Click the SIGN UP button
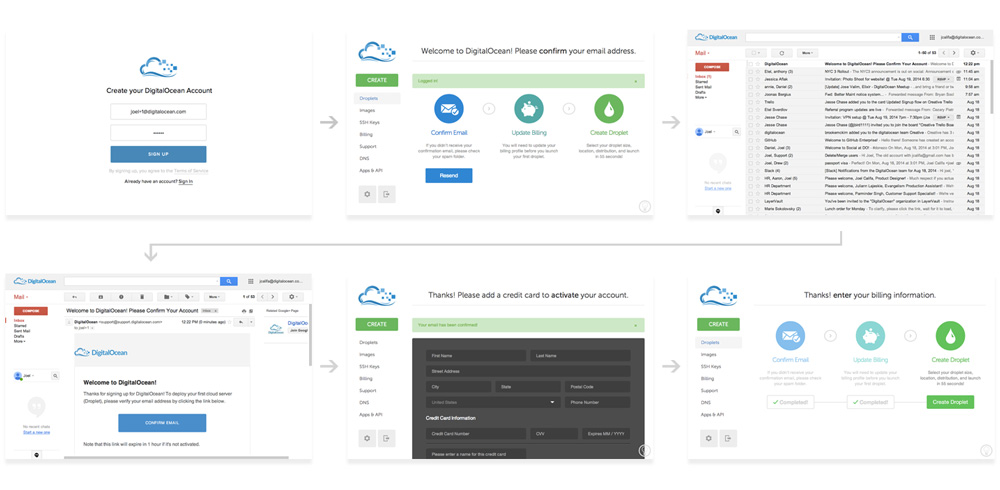1000x490 pixels. click(x=158, y=154)
